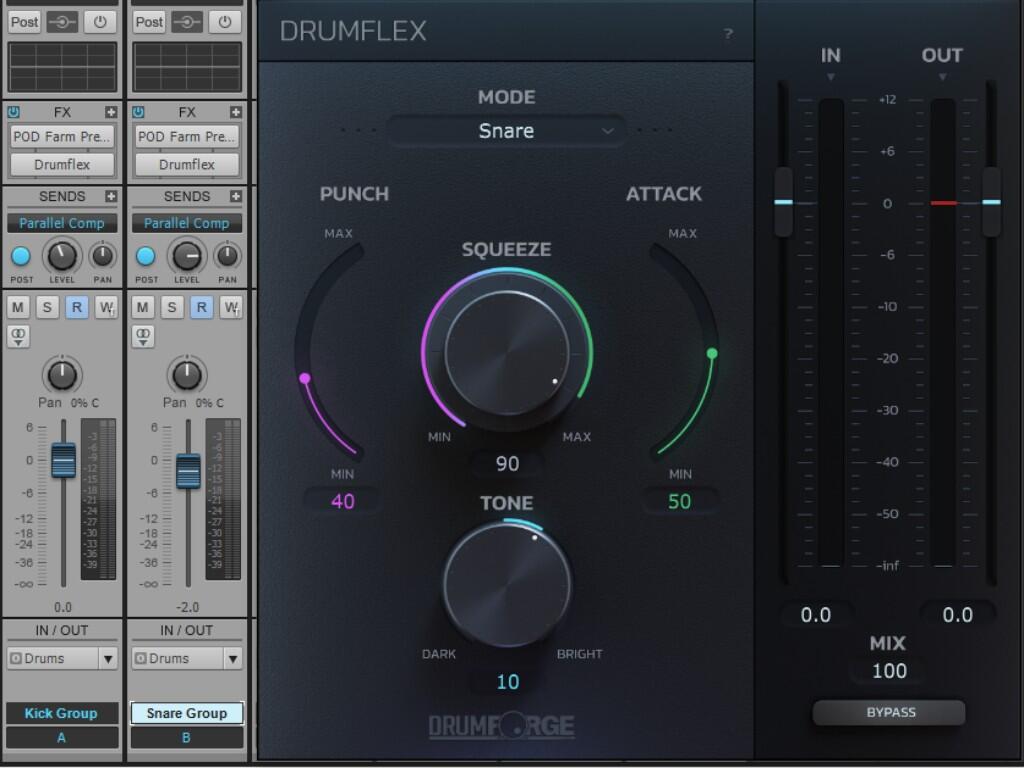Click the Attack value field 50
Viewport: 1024px width, 768px height.
pos(679,502)
